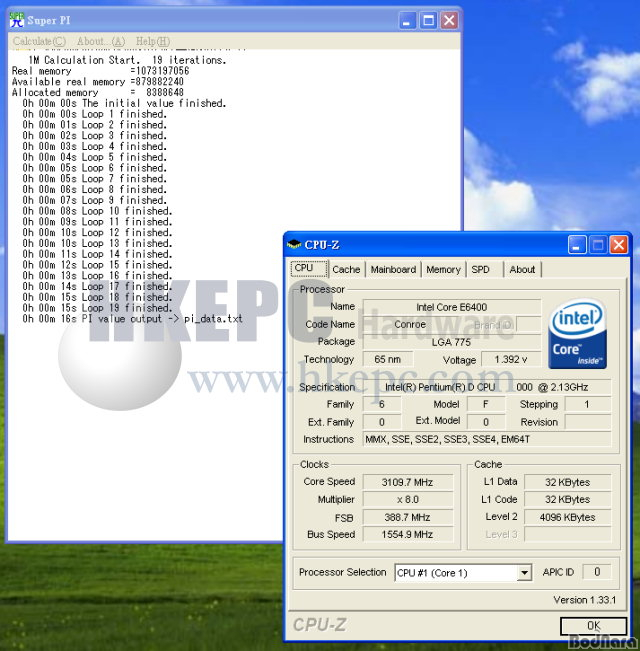Click the CPU-Z chip icon in title bar
The height and width of the screenshot is (651, 640).
coord(294,245)
